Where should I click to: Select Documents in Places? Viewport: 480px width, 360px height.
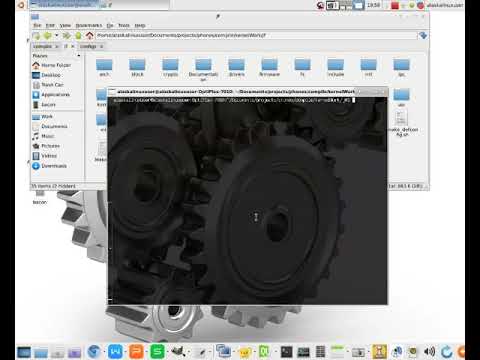(x=50, y=126)
